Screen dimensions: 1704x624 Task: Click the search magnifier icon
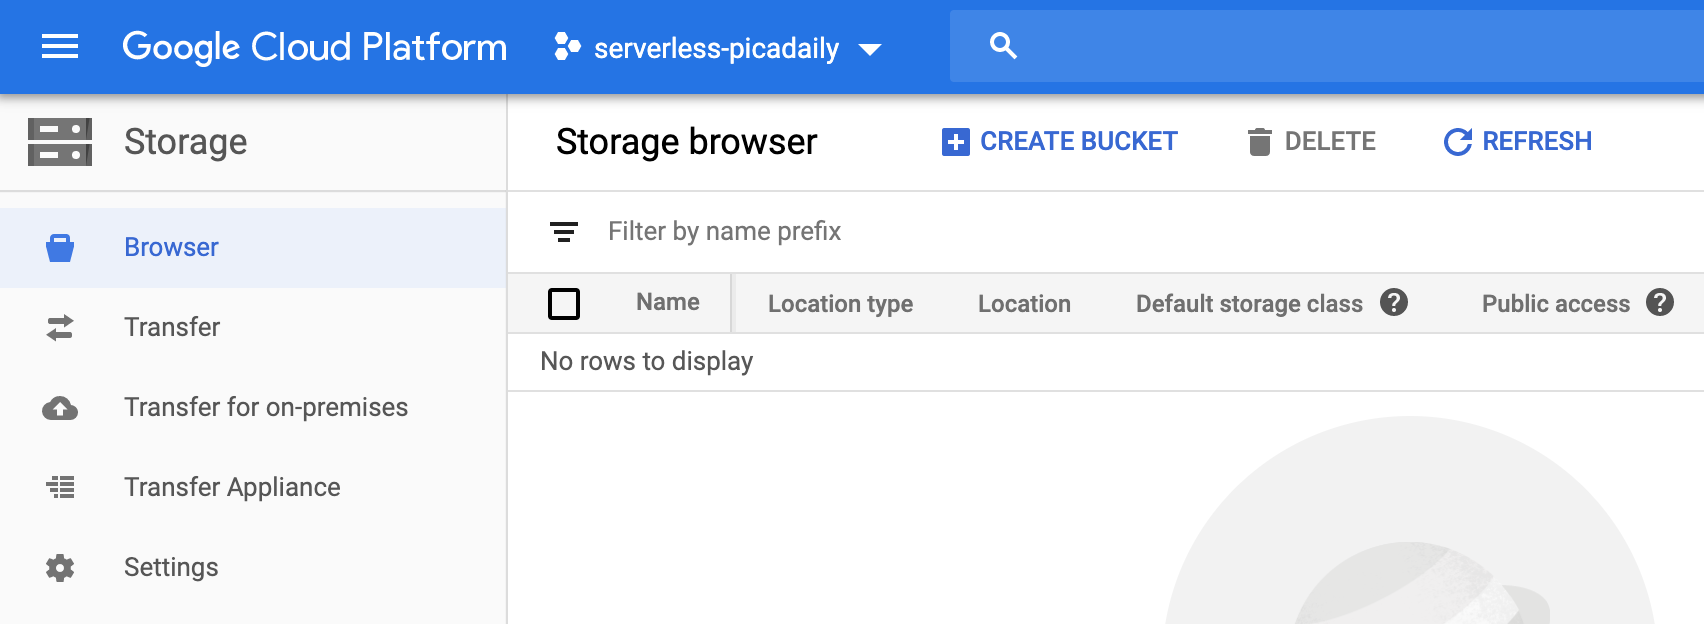(1003, 46)
